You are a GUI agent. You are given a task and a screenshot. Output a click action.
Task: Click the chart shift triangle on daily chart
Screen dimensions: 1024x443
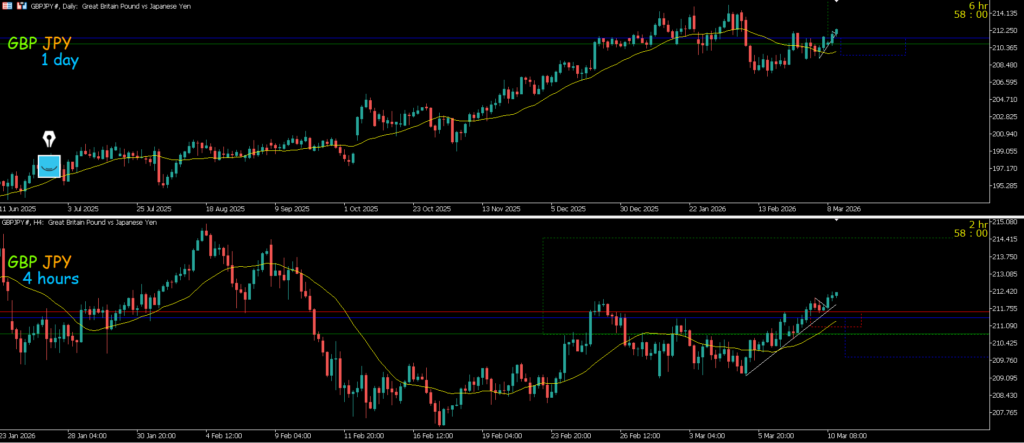(836, 2)
